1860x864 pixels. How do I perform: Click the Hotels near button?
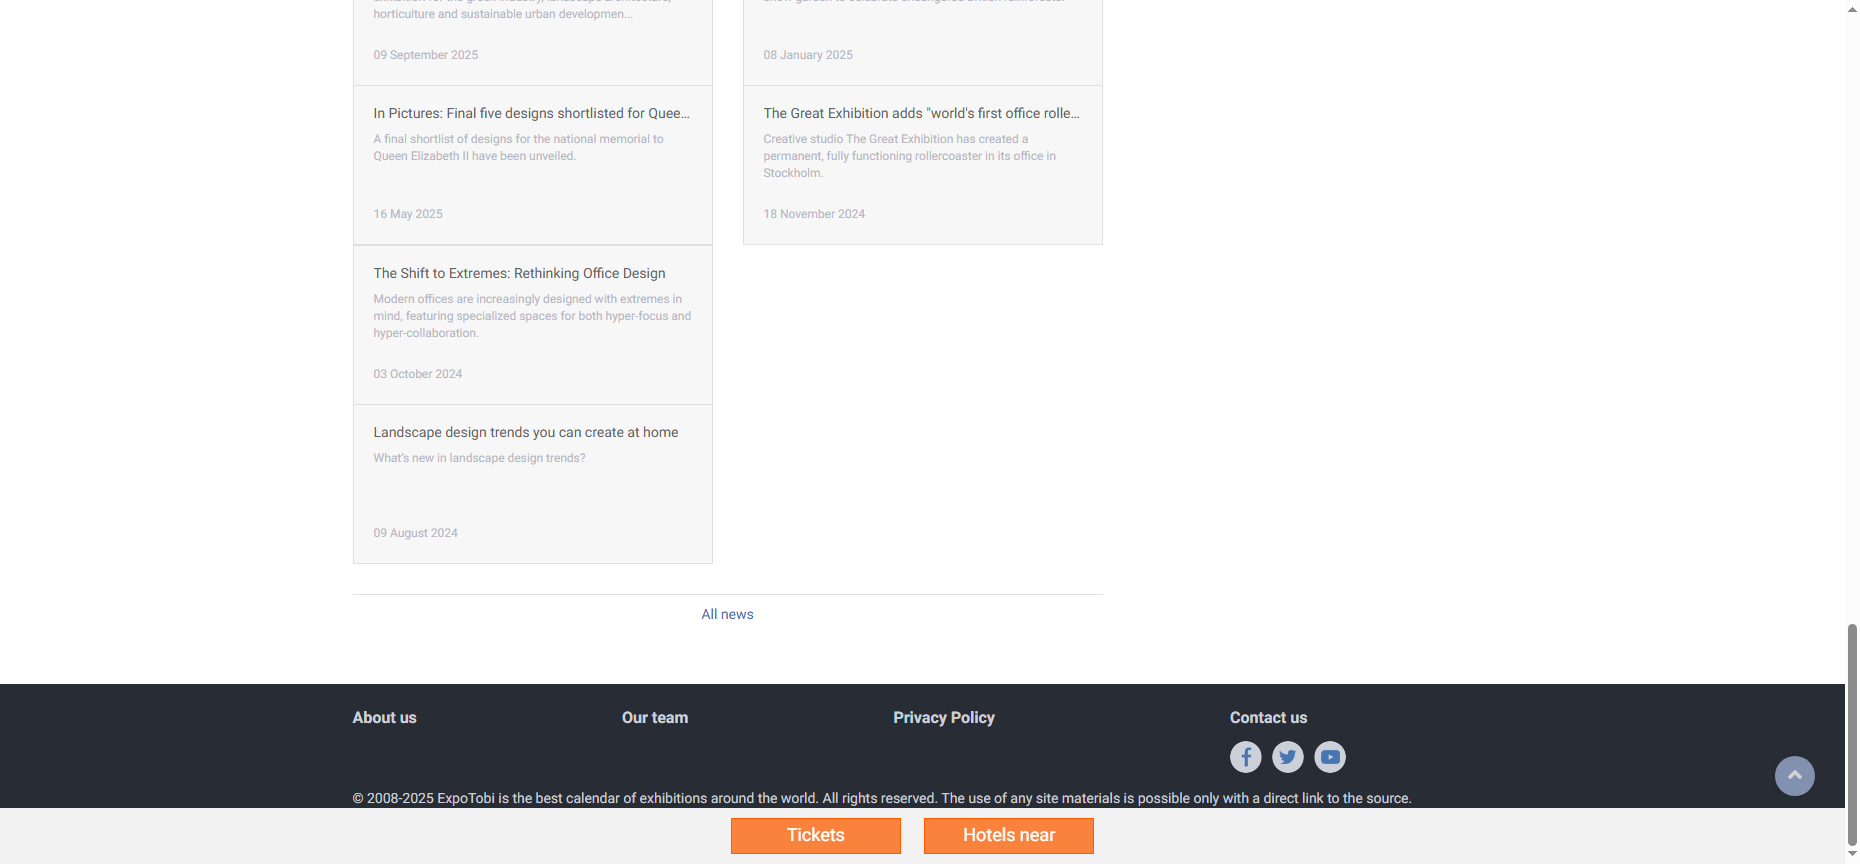(x=1008, y=835)
